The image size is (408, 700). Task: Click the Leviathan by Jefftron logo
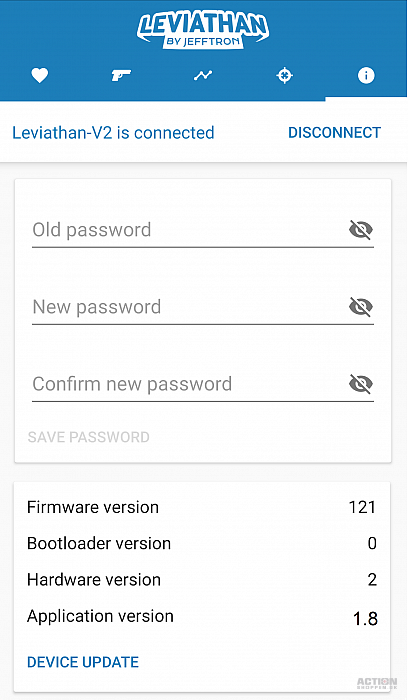click(203, 29)
